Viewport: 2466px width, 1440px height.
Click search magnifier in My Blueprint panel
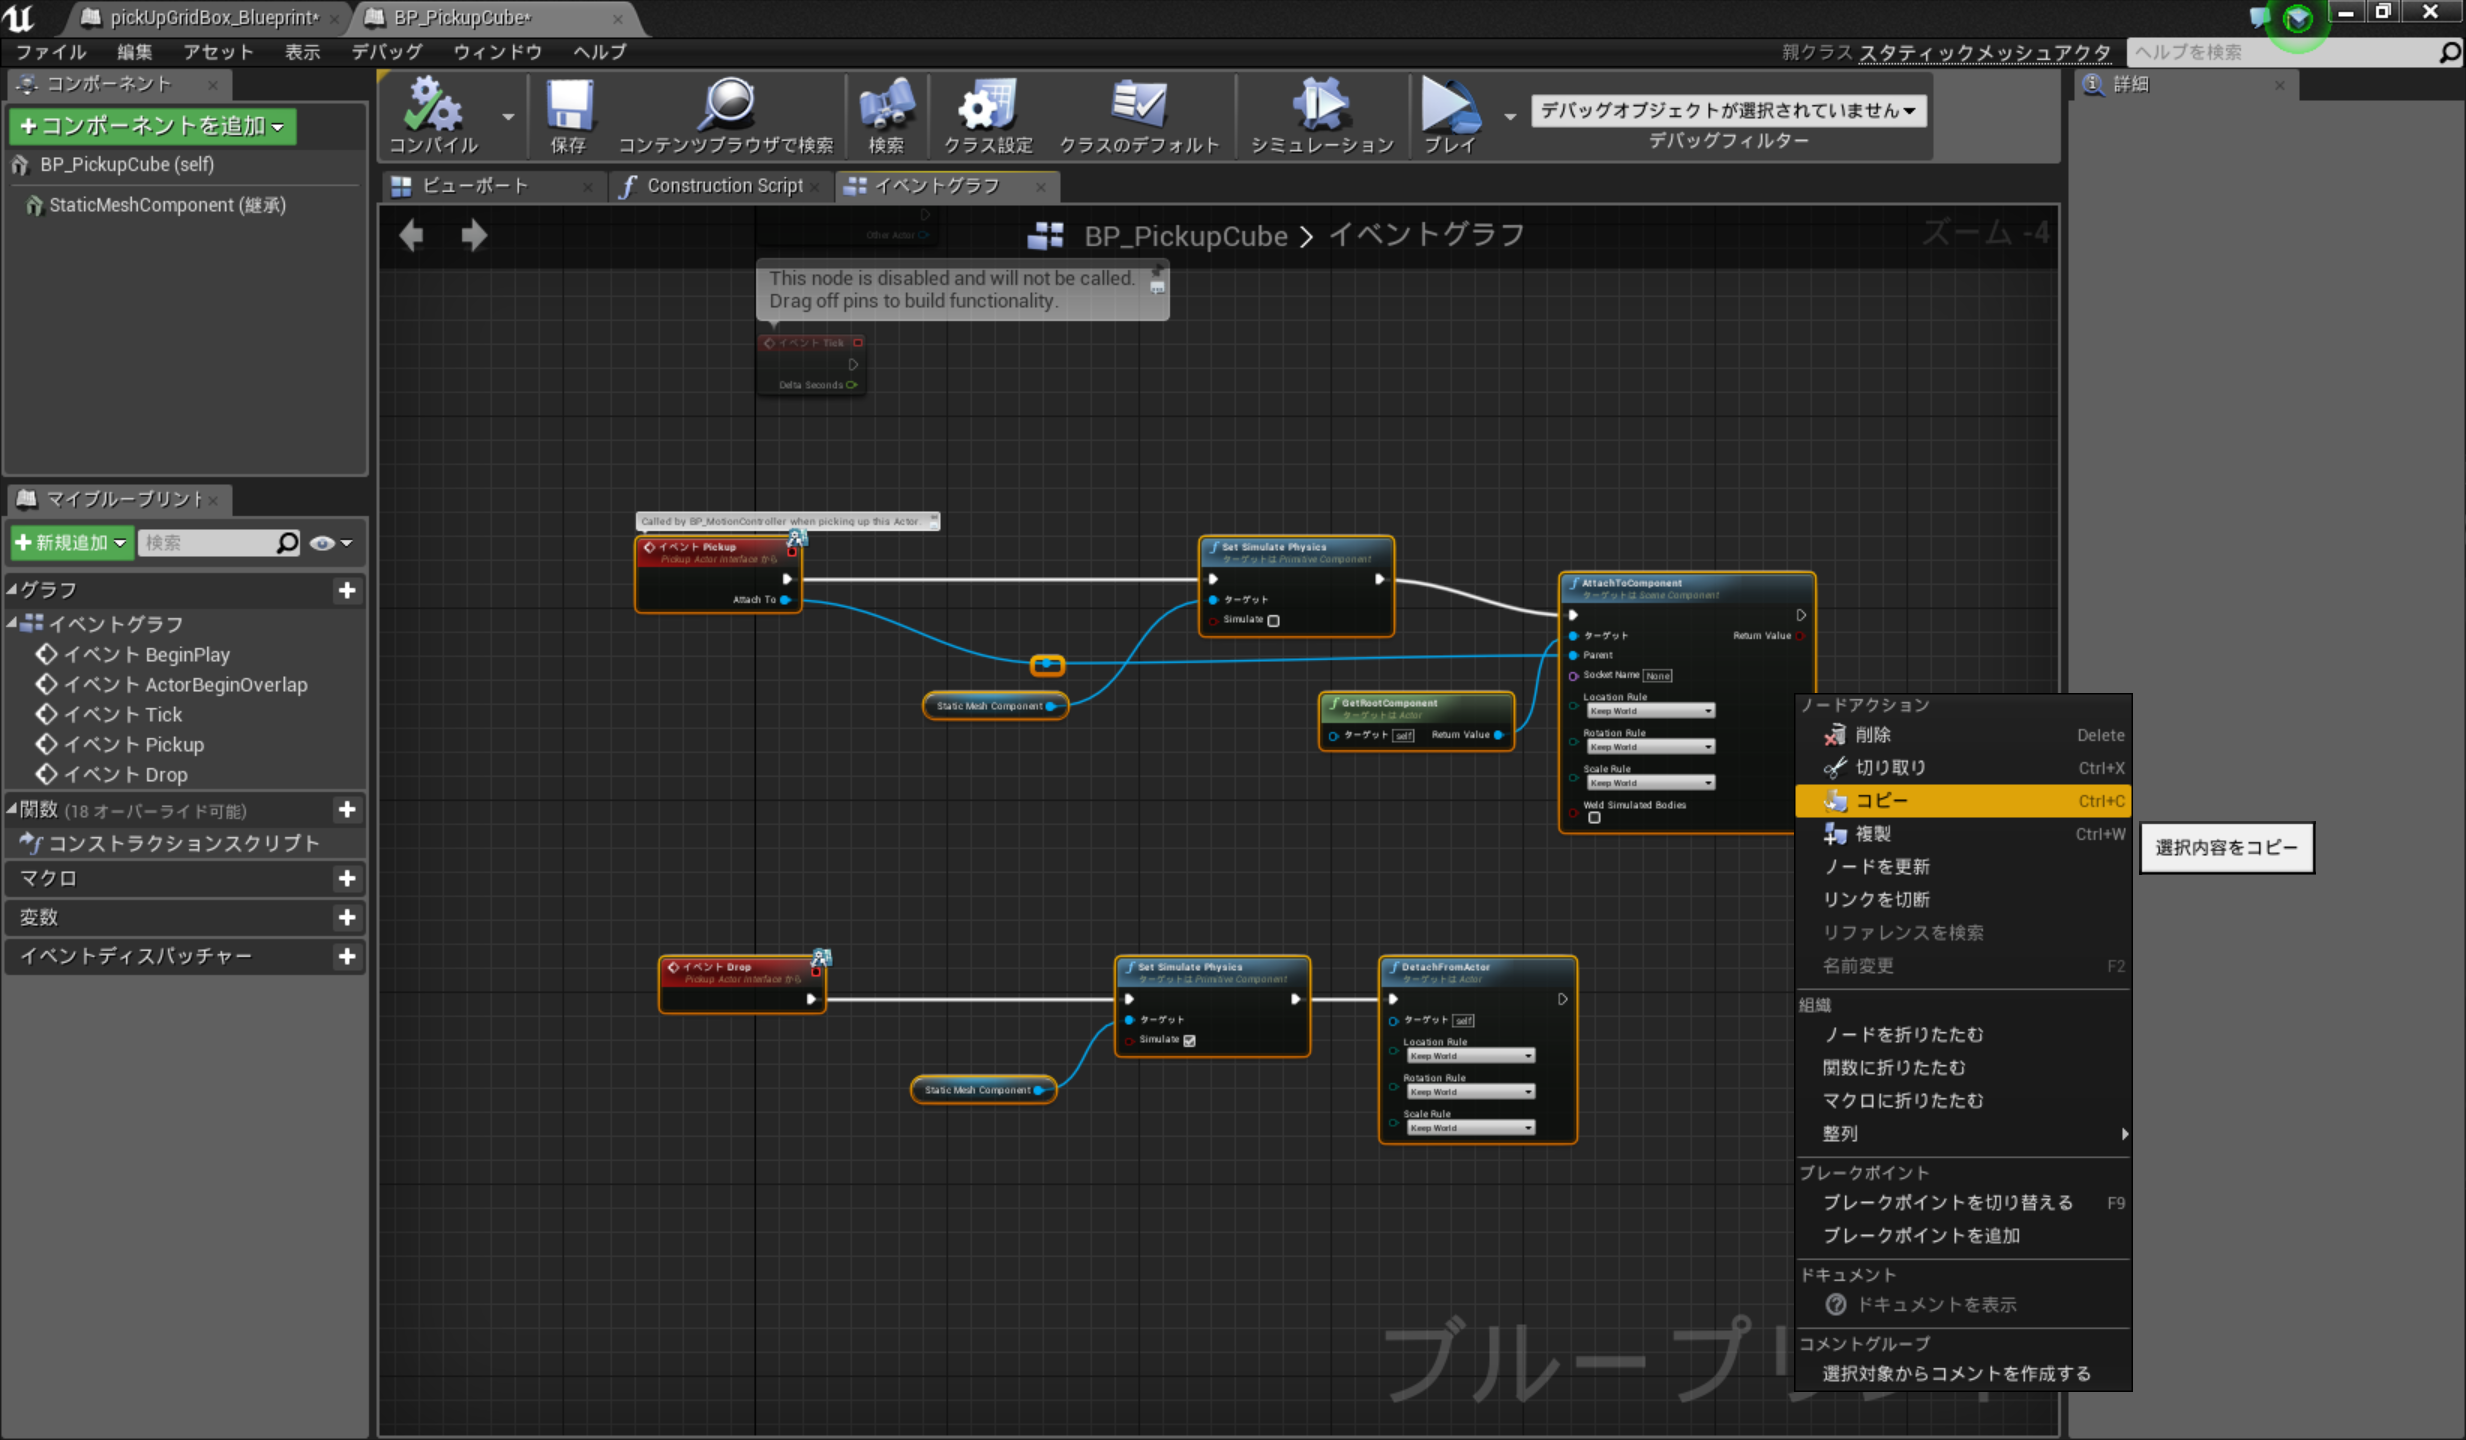click(x=287, y=542)
